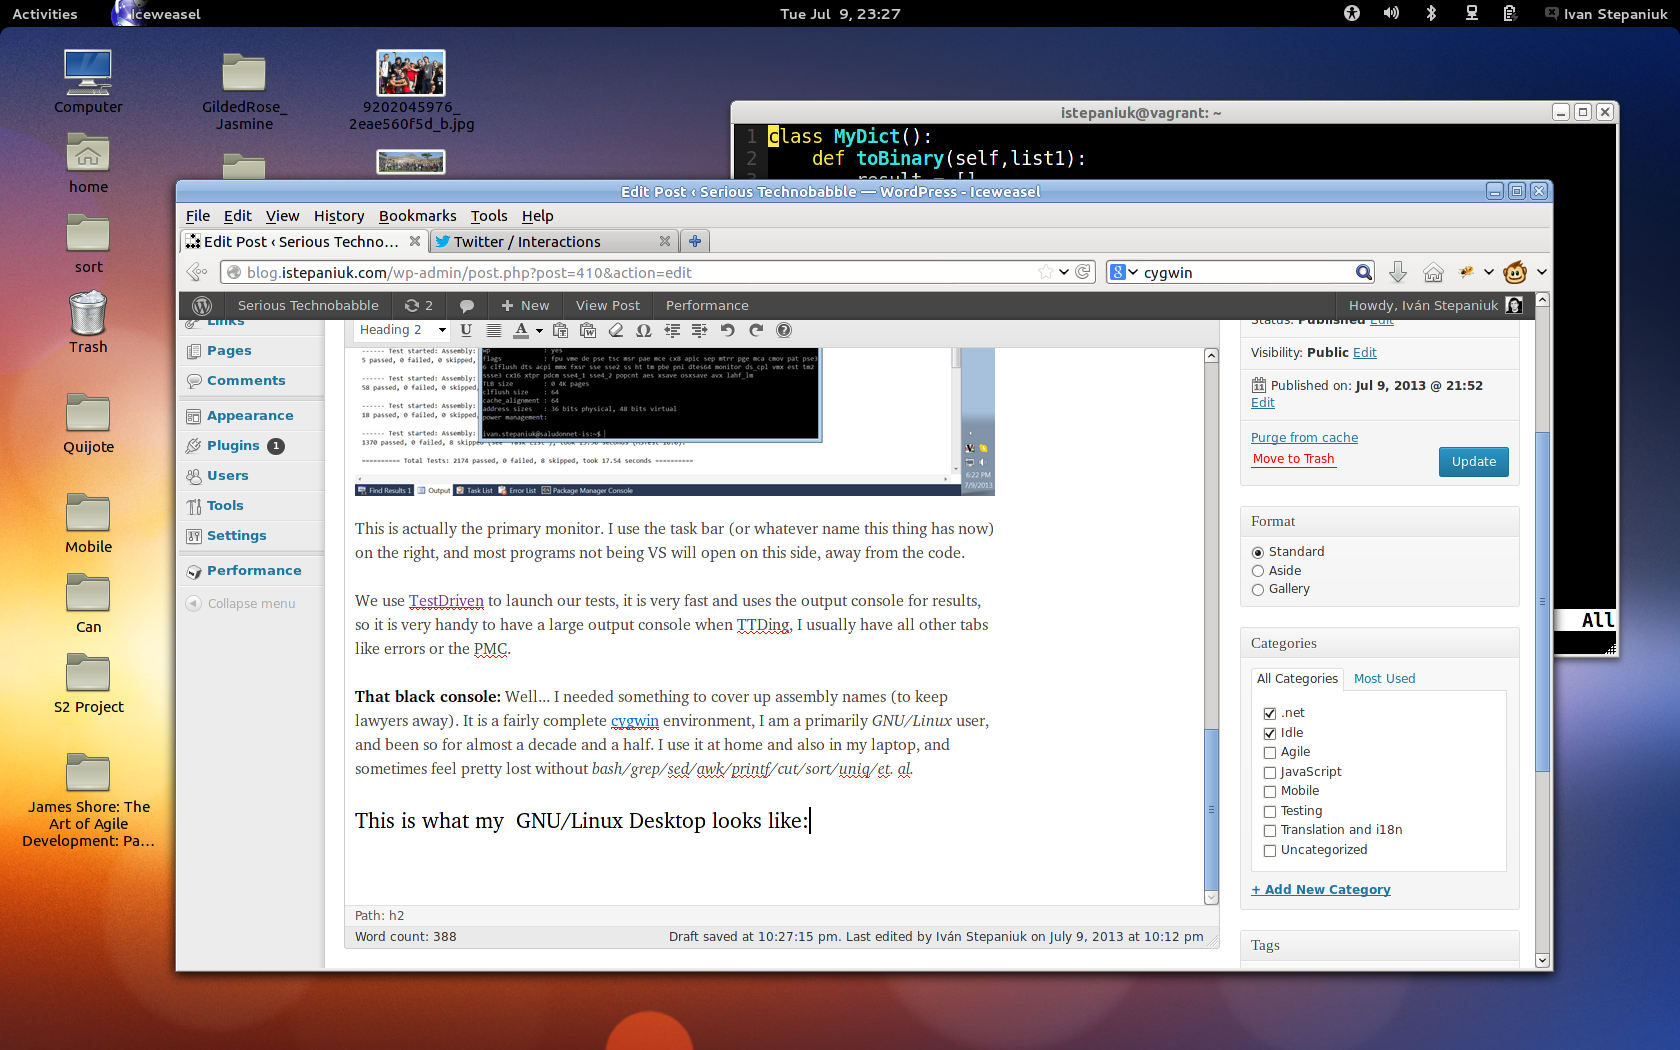The height and width of the screenshot is (1050, 1680).
Task: Redo the edit in editor toolbar
Action: [756, 330]
